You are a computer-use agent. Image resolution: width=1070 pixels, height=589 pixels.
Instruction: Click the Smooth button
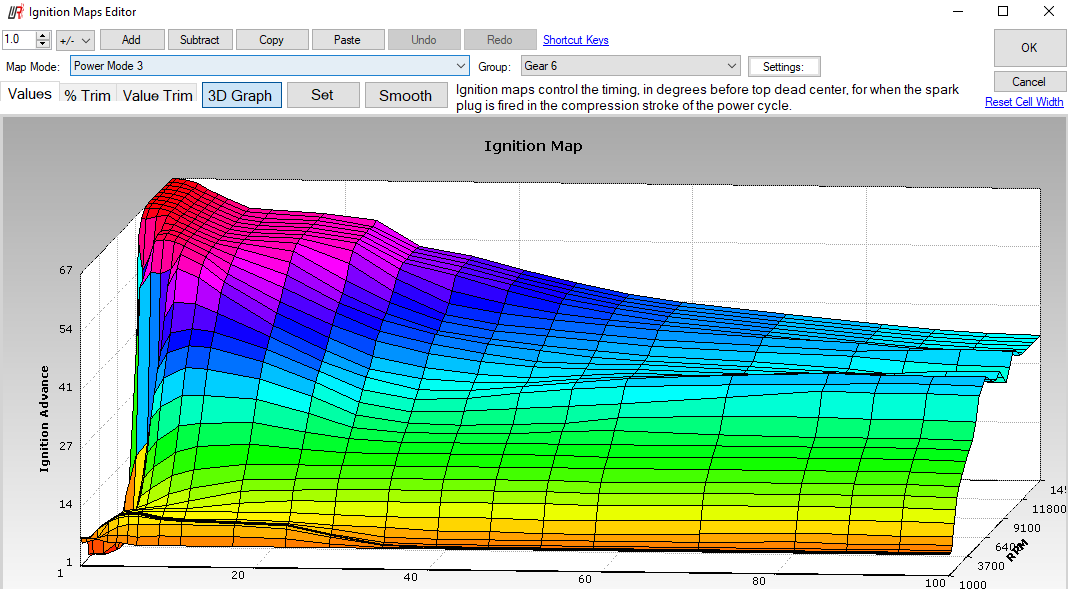pos(405,96)
